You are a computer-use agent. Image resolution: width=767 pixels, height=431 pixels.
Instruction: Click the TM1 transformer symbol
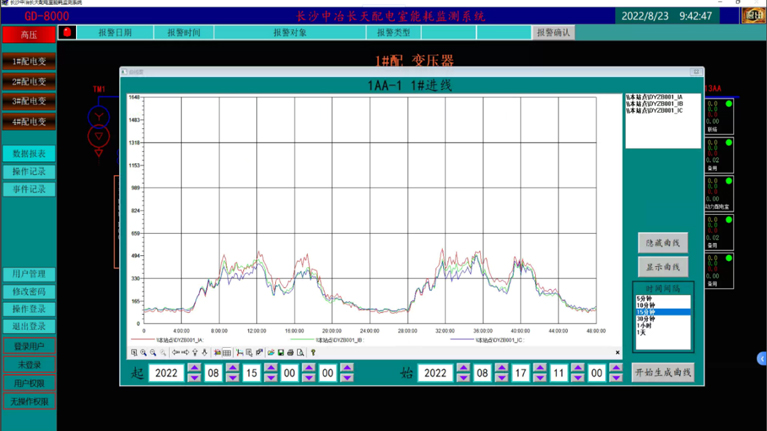click(99, 125)
